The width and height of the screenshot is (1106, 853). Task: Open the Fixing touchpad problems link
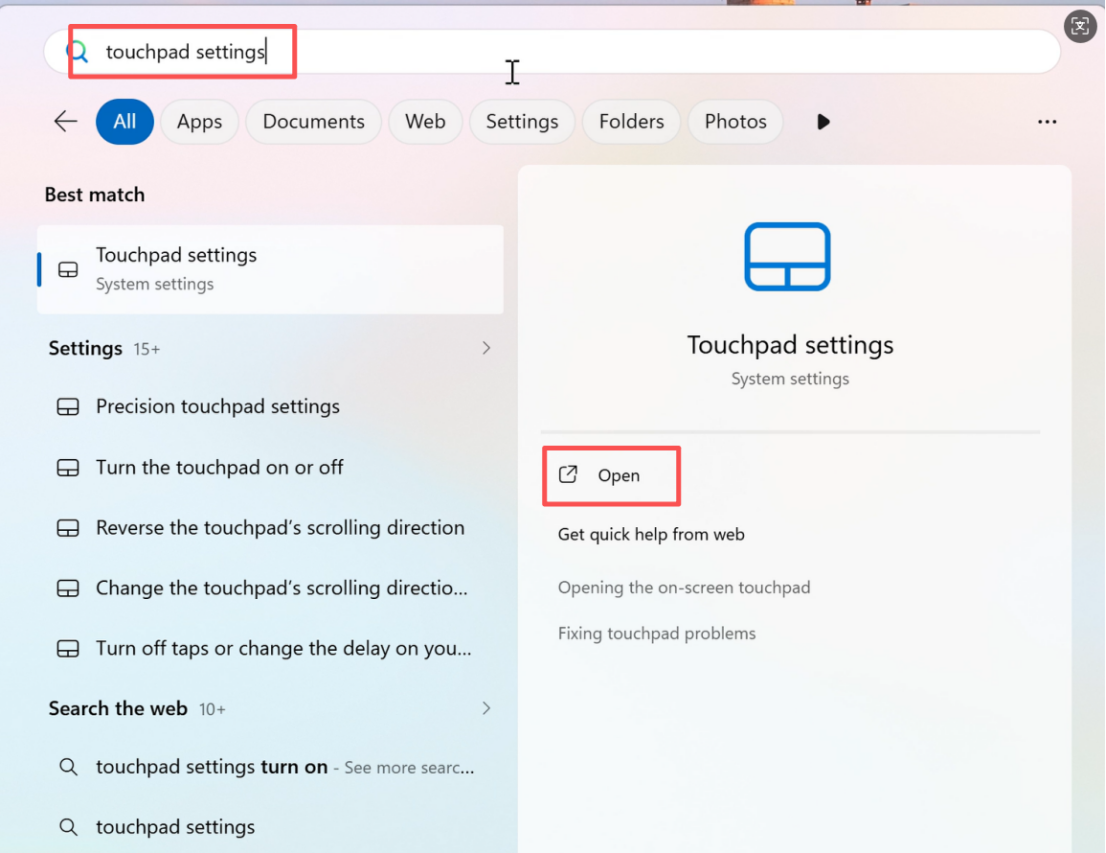point(656,633)
